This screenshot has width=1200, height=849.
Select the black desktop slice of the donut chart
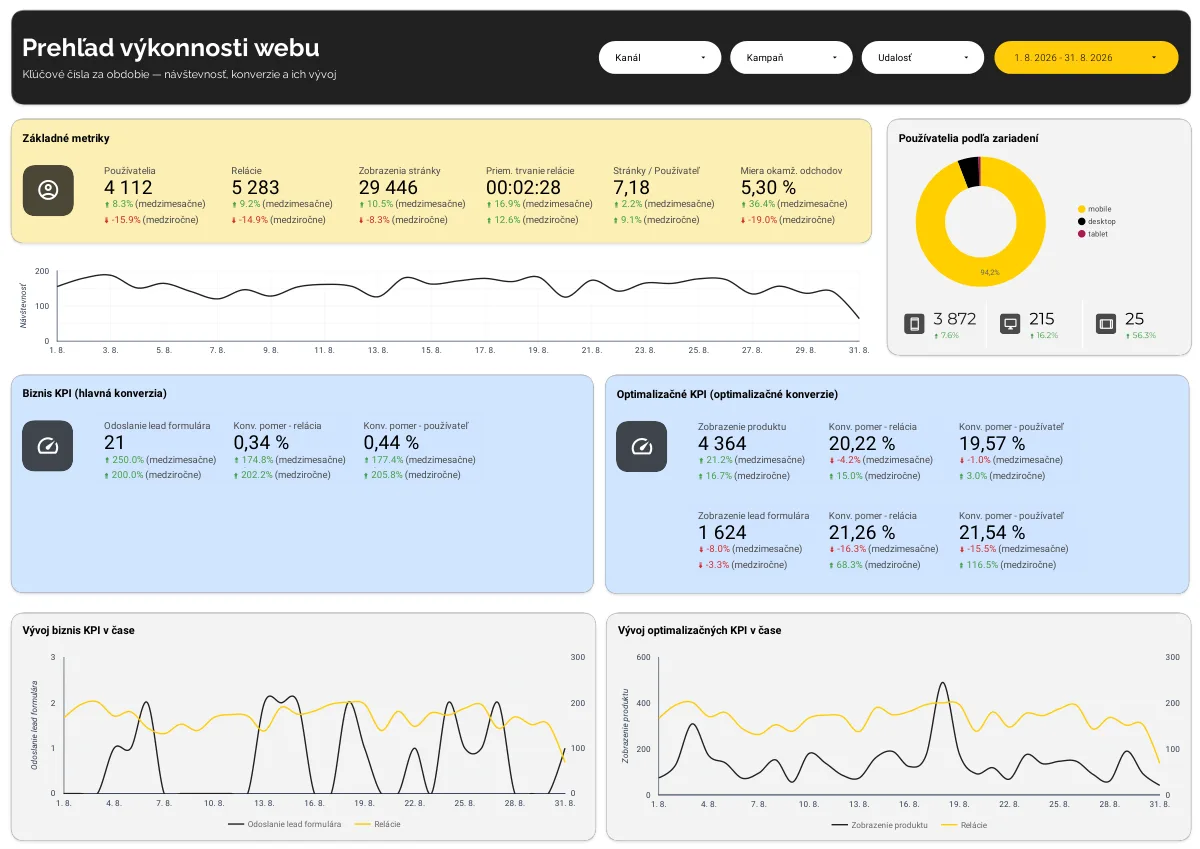point(968,171)
